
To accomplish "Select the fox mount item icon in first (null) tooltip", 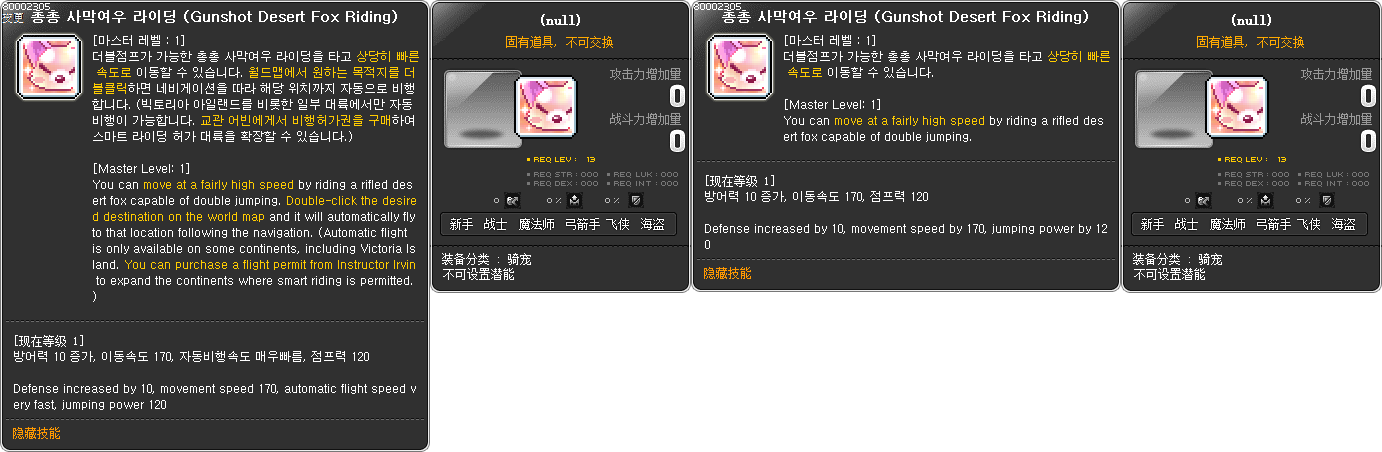I will click(546, 107).
